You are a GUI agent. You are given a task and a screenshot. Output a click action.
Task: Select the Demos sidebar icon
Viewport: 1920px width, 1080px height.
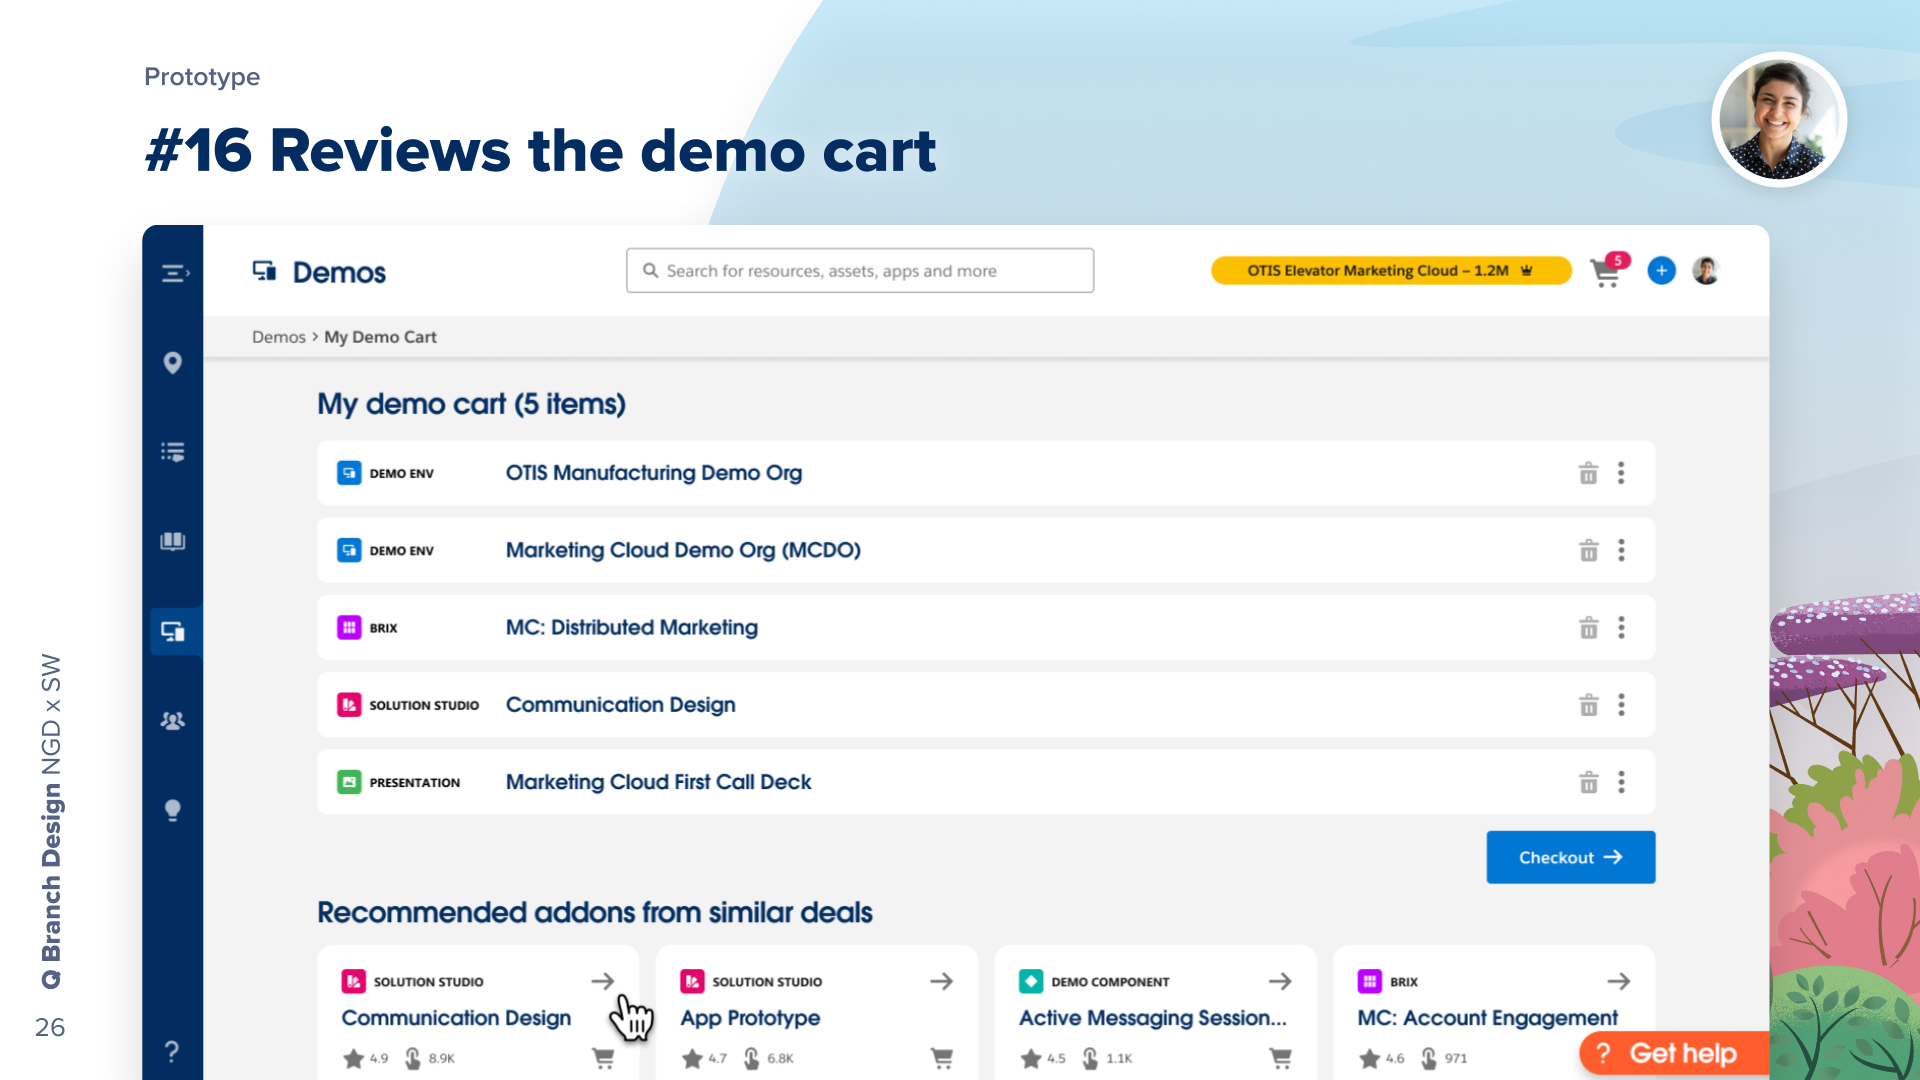[173, 632]
